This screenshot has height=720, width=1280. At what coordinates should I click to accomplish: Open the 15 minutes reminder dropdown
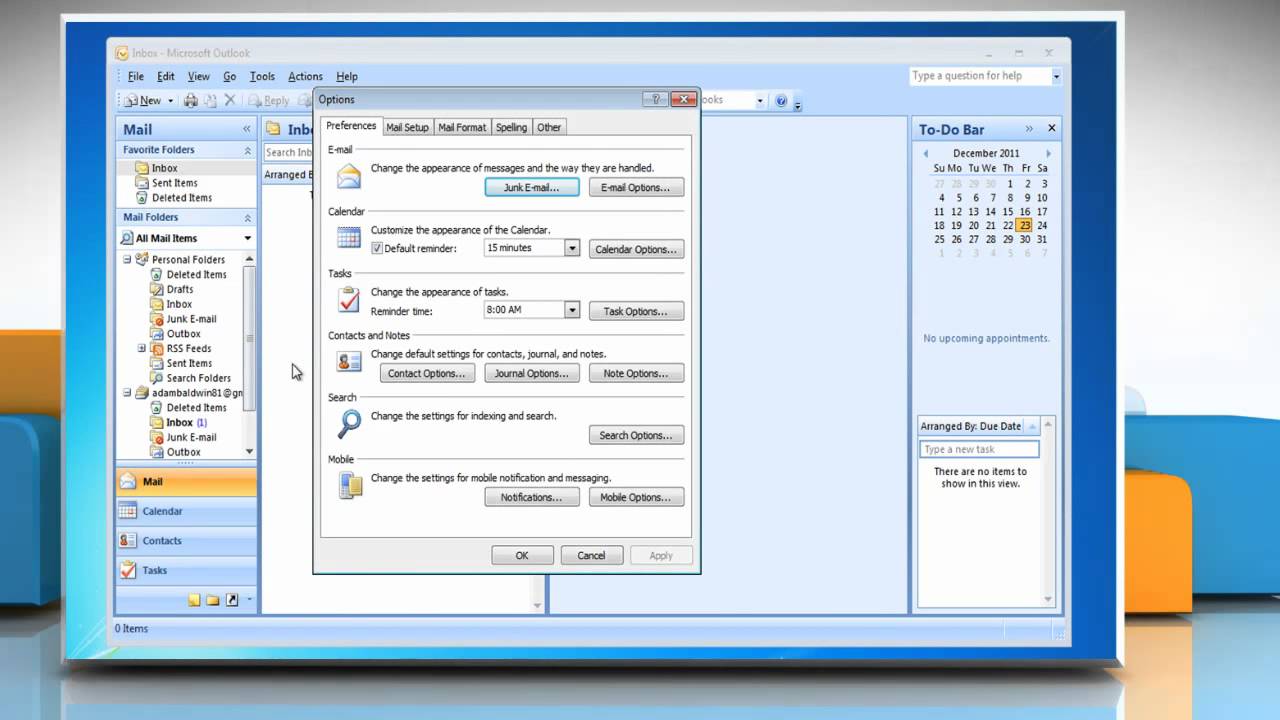point(572,248)
